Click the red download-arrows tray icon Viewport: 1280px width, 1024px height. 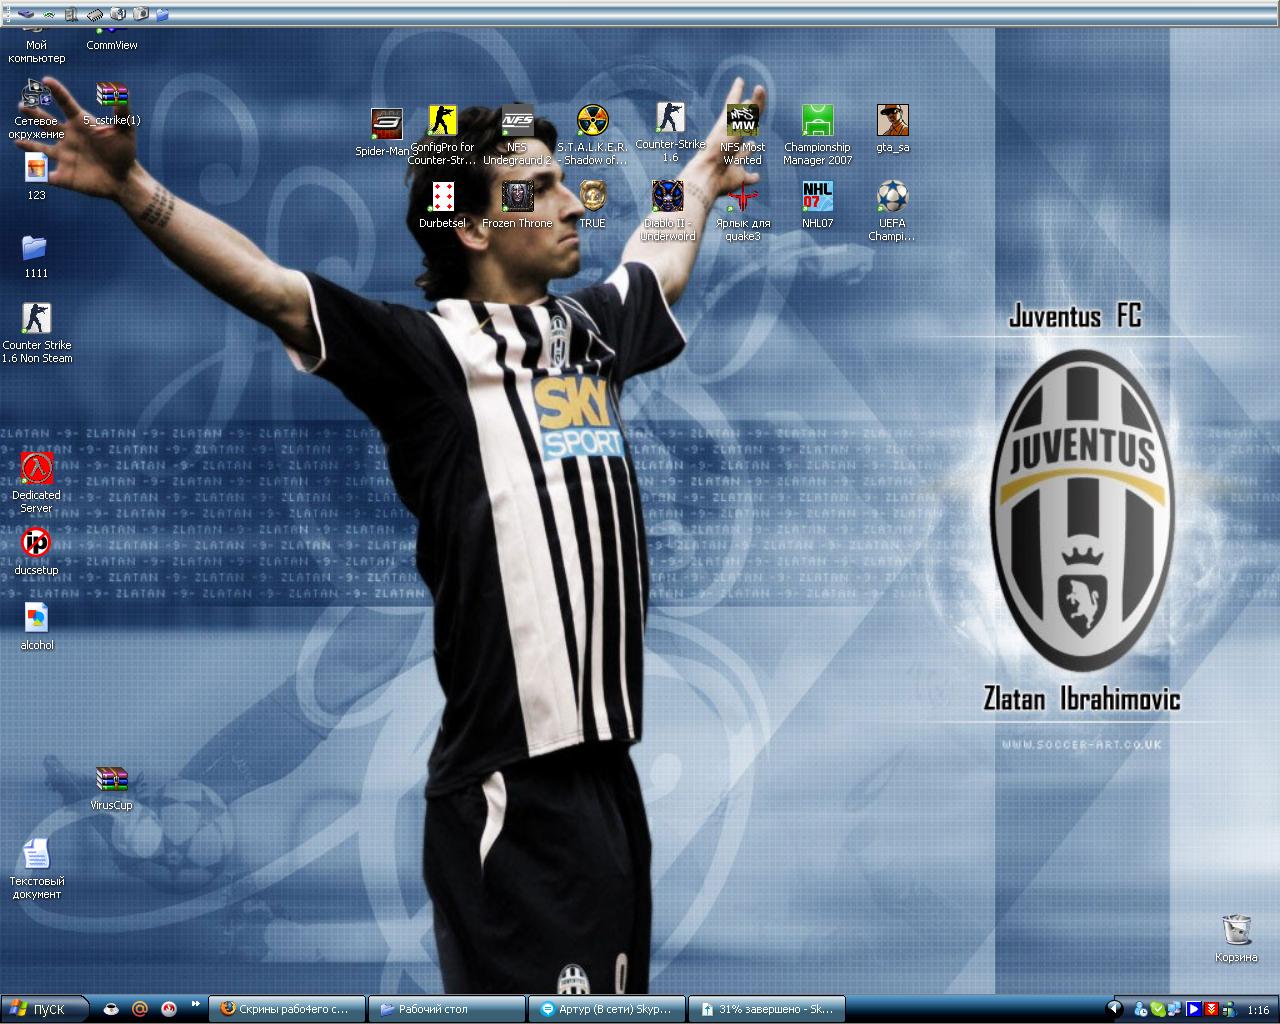[1211, 1009]
